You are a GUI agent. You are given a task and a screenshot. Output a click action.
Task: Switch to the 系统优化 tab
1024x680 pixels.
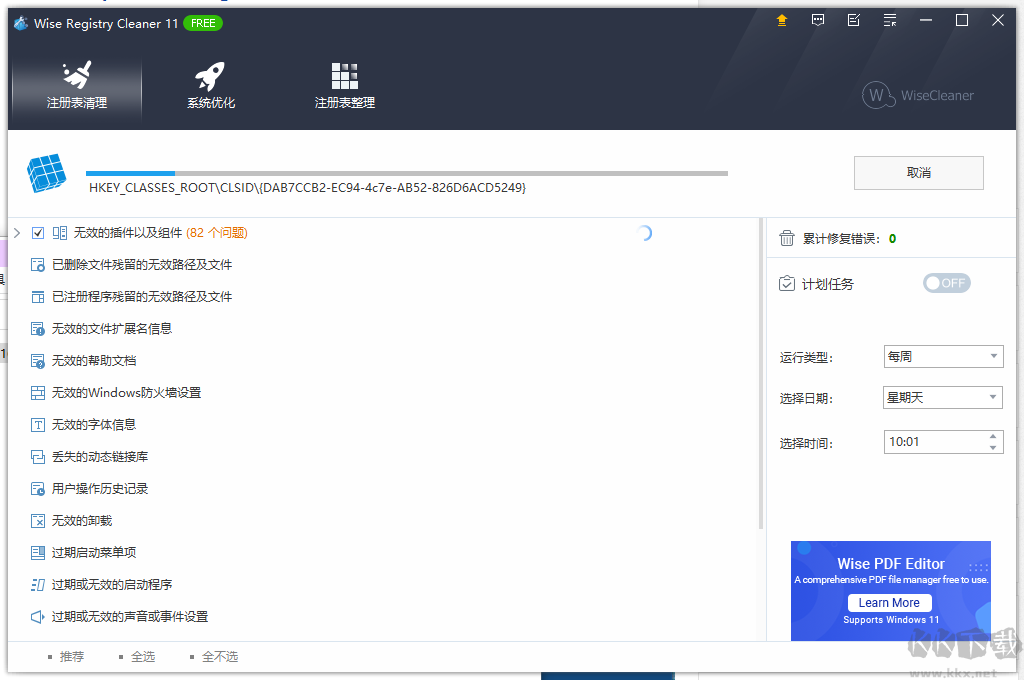[211, 86]
